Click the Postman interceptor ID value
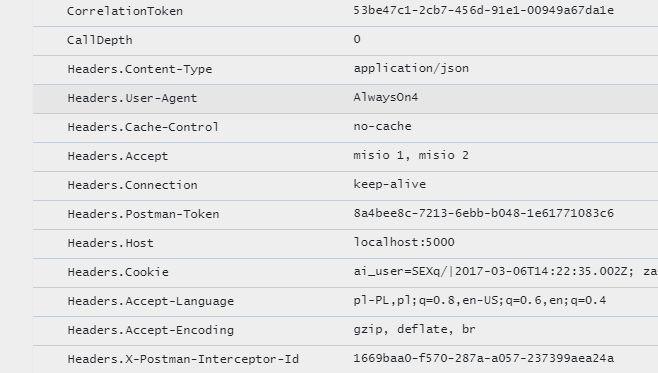 [x=483, y=358]
